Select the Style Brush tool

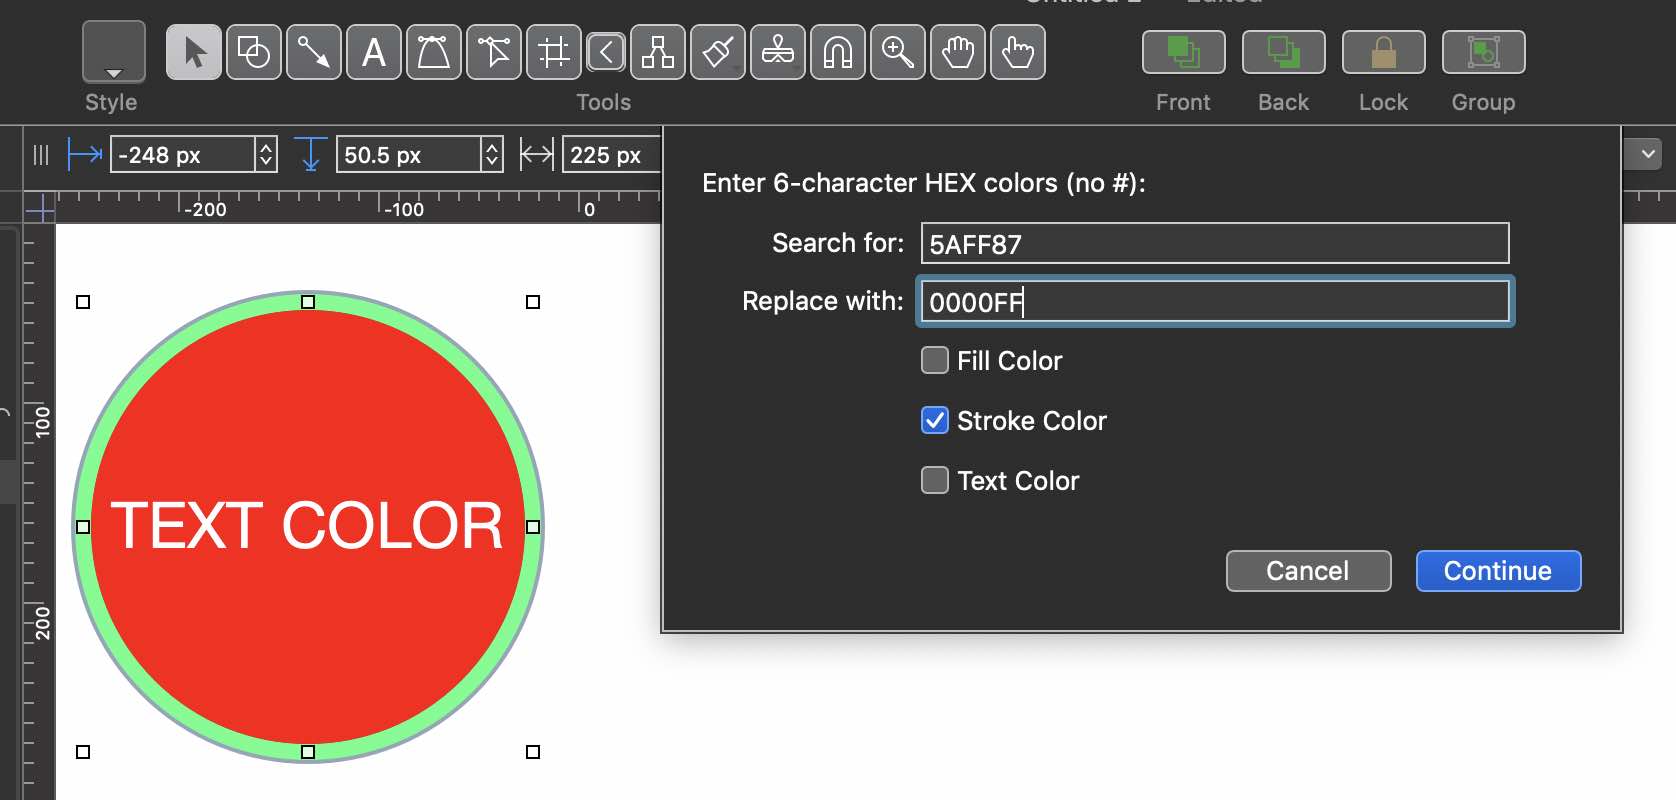click(718, 52)
